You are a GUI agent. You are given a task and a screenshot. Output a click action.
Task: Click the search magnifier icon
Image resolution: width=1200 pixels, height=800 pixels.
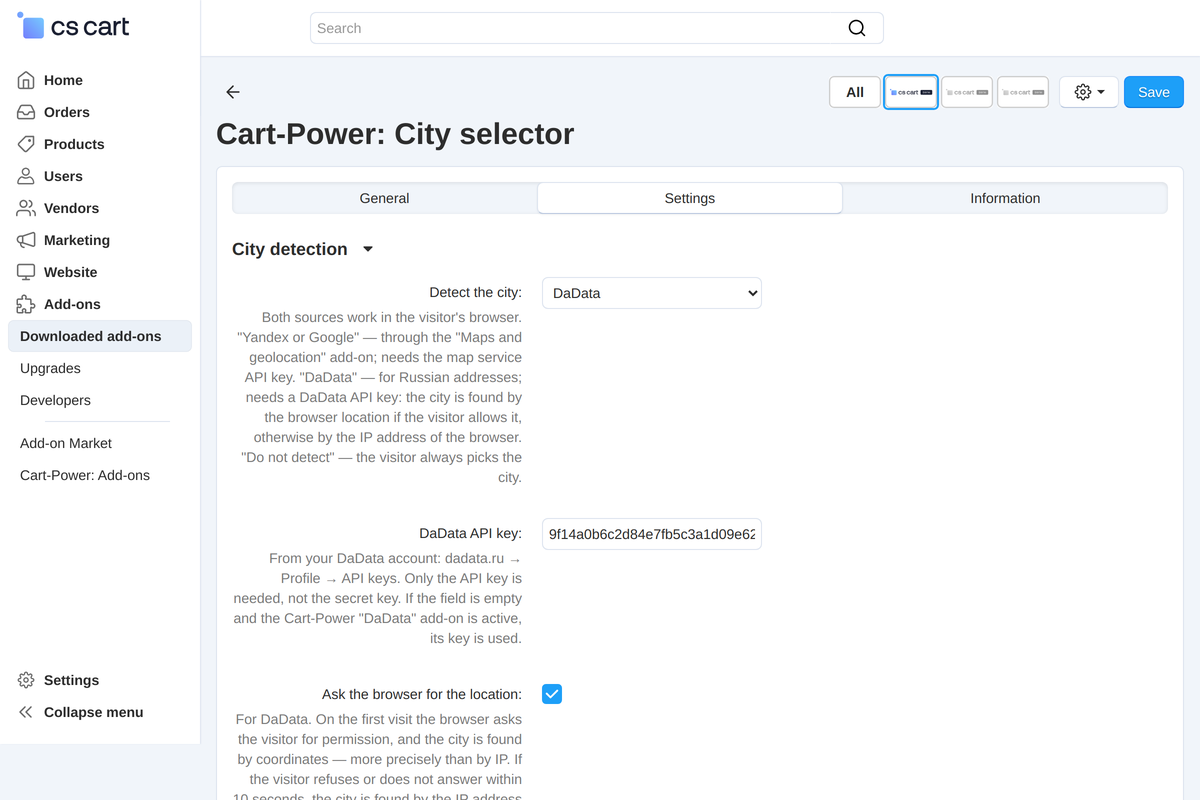point(857,28)
